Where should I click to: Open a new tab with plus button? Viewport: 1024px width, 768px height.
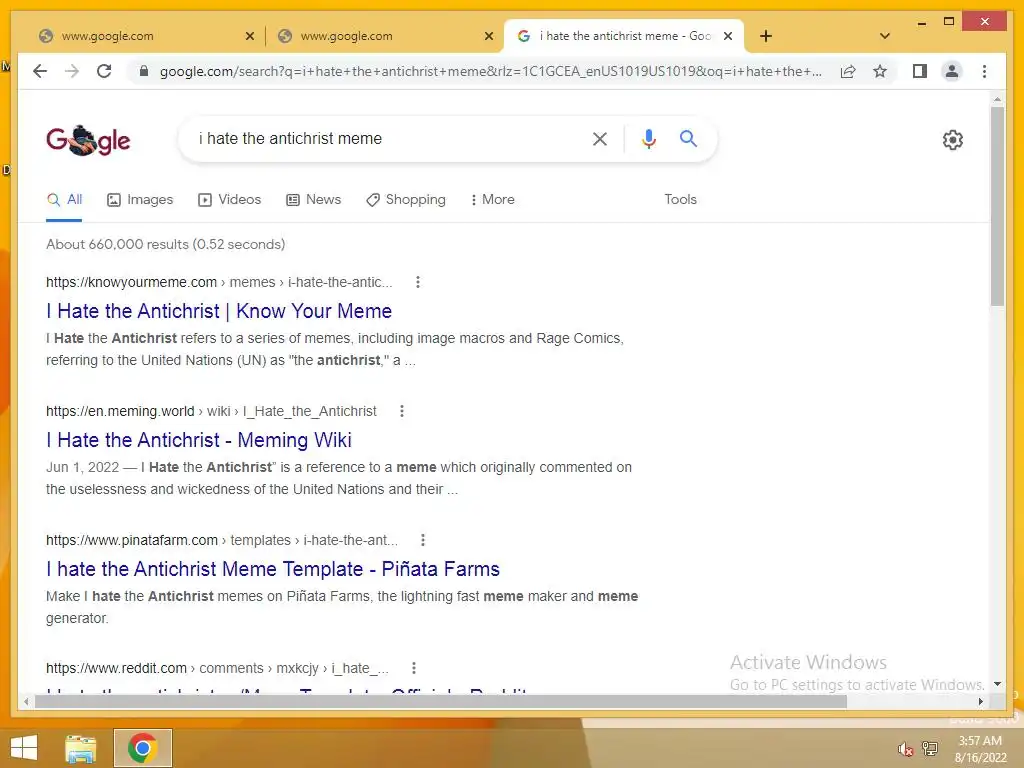coord(766,36)
